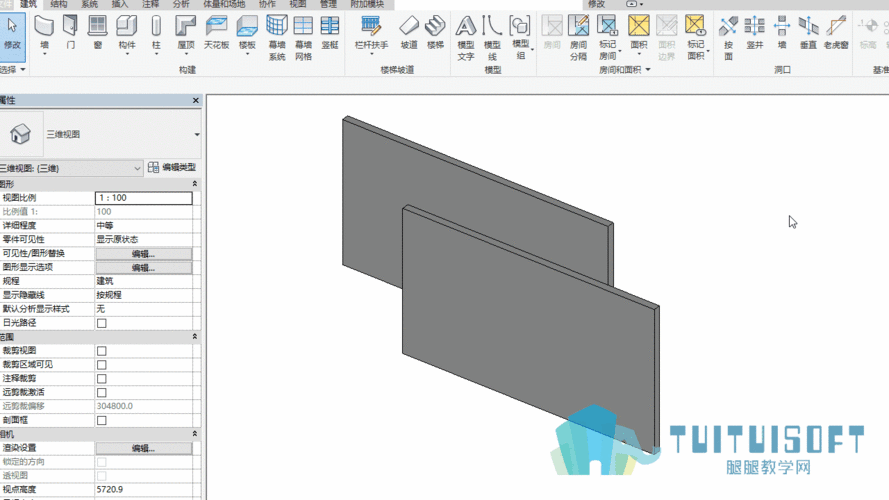889x500 pixels.
Task: Choose the Ceiling (天花板) tool
Action: coord(216,33)
